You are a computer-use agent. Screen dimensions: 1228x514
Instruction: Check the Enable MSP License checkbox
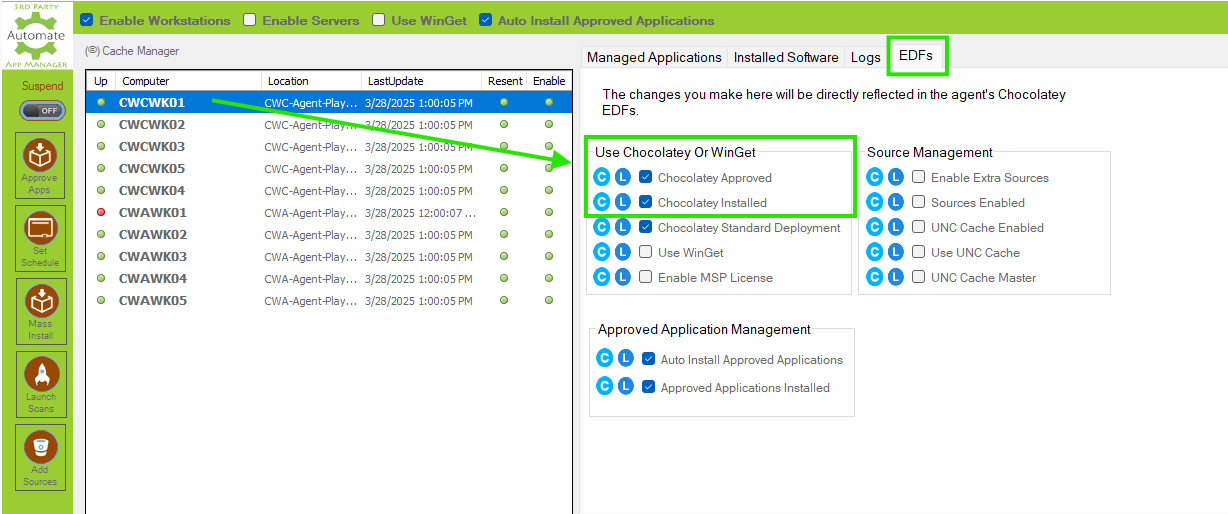coord(646,277)
